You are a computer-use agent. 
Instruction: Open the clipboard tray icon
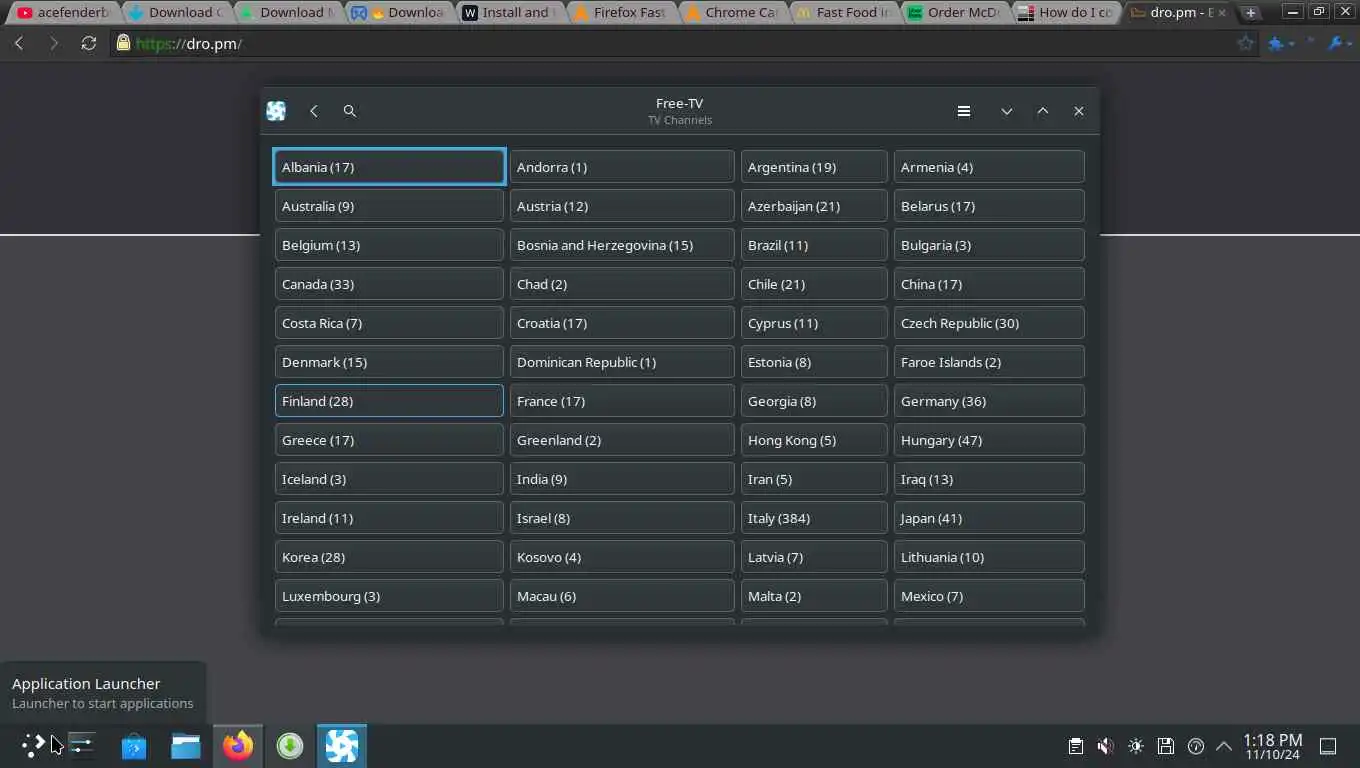(1076, 746)
